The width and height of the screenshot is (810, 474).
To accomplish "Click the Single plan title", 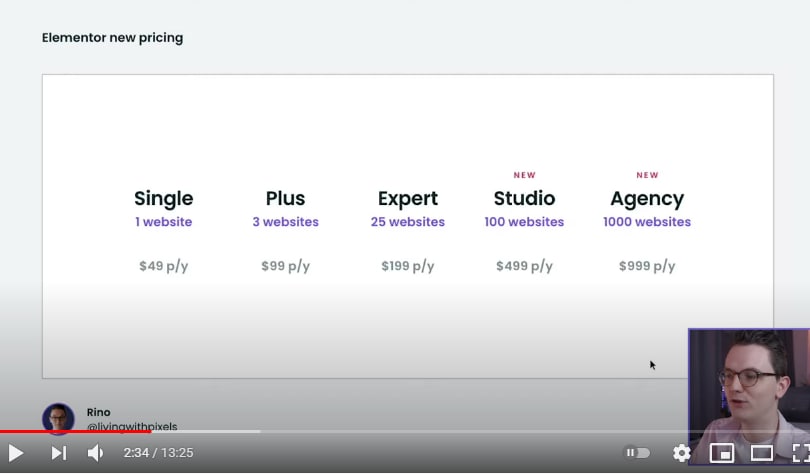I will point(163,199).
